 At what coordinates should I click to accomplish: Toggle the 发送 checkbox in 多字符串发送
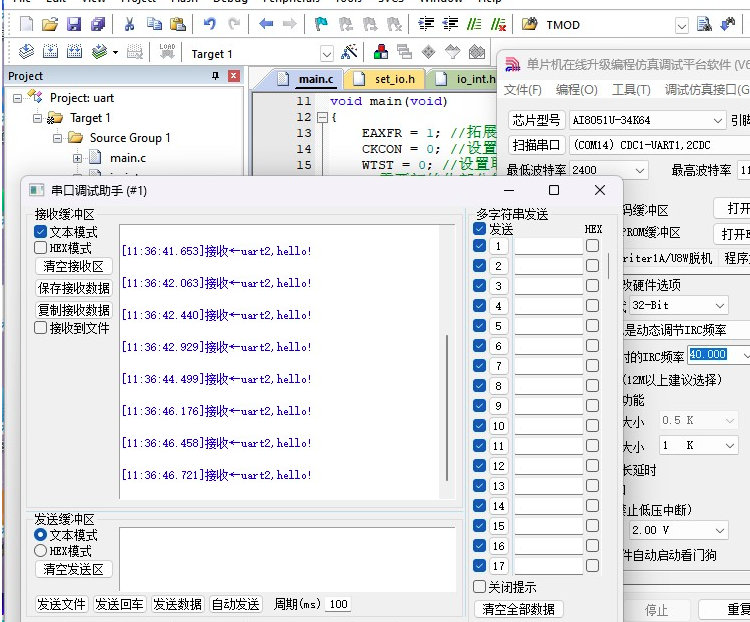[x=479, y=229]
